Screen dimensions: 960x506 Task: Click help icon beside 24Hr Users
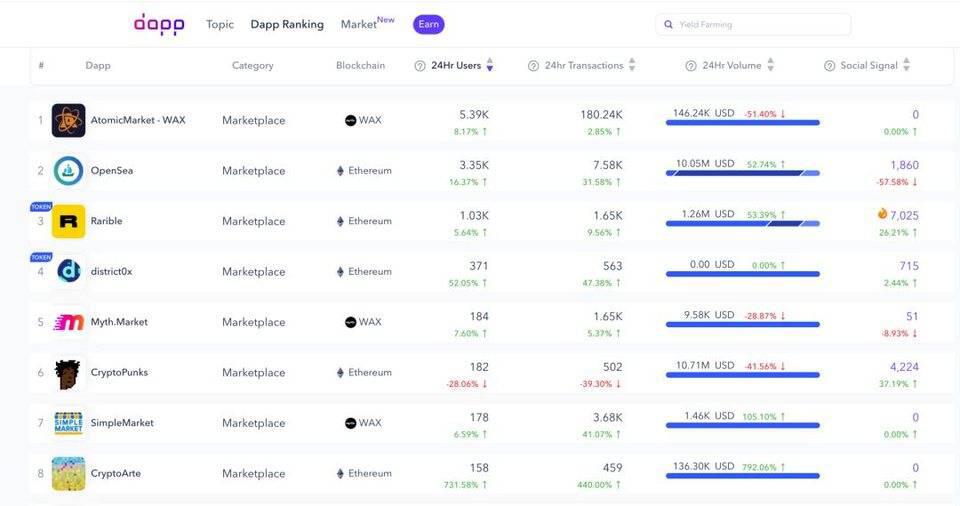click(419, 66)
